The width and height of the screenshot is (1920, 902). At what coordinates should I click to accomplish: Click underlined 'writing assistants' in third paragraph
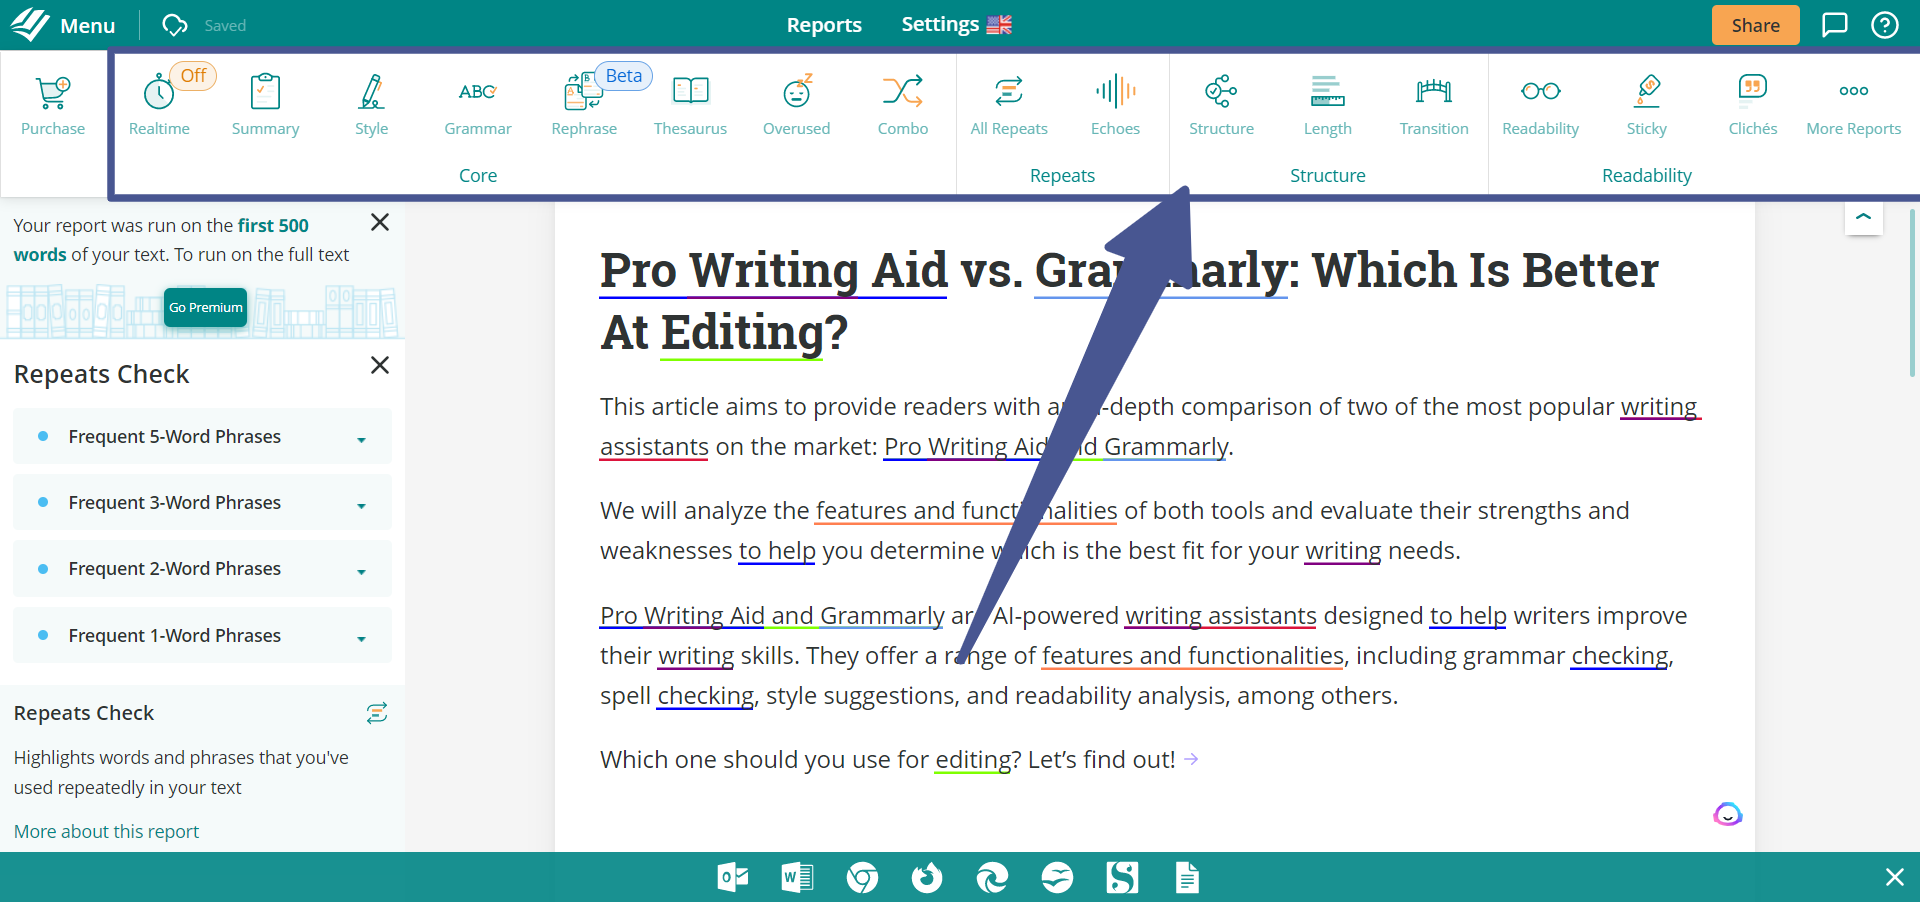[1220, 616]
